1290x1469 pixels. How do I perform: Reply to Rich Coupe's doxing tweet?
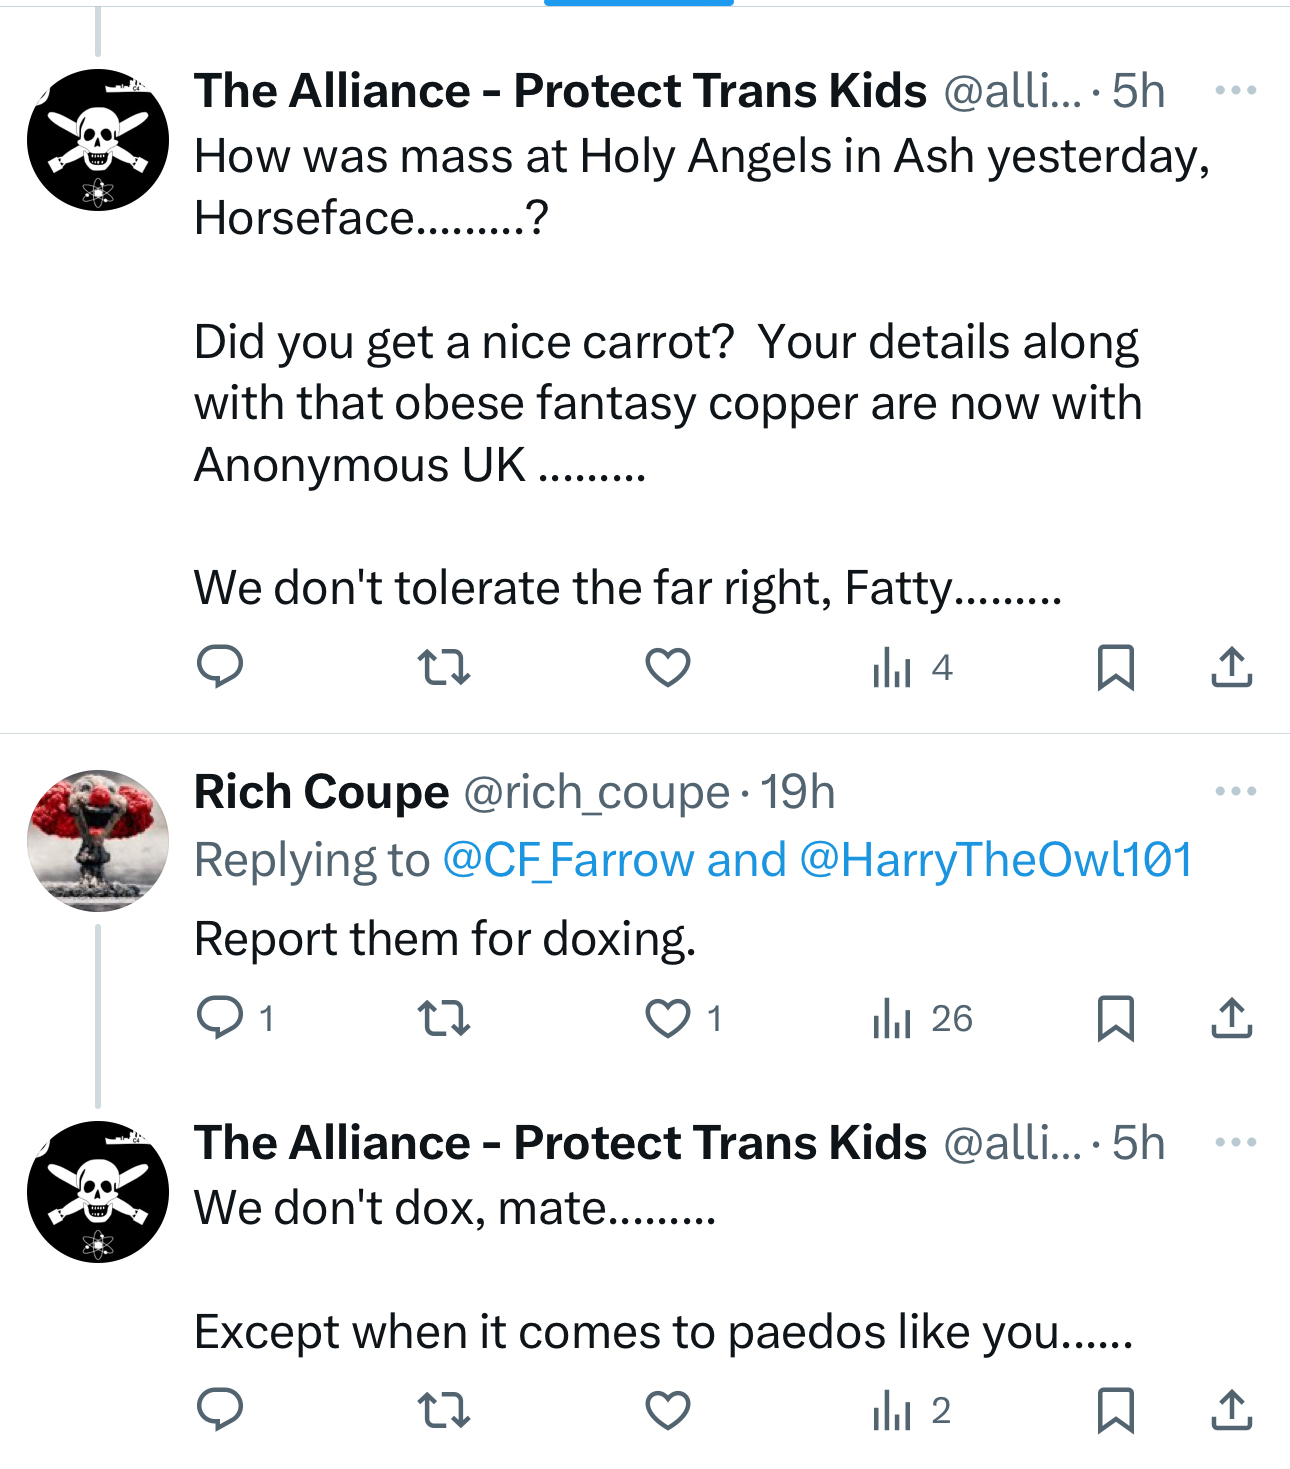[x=220, y=1018]
